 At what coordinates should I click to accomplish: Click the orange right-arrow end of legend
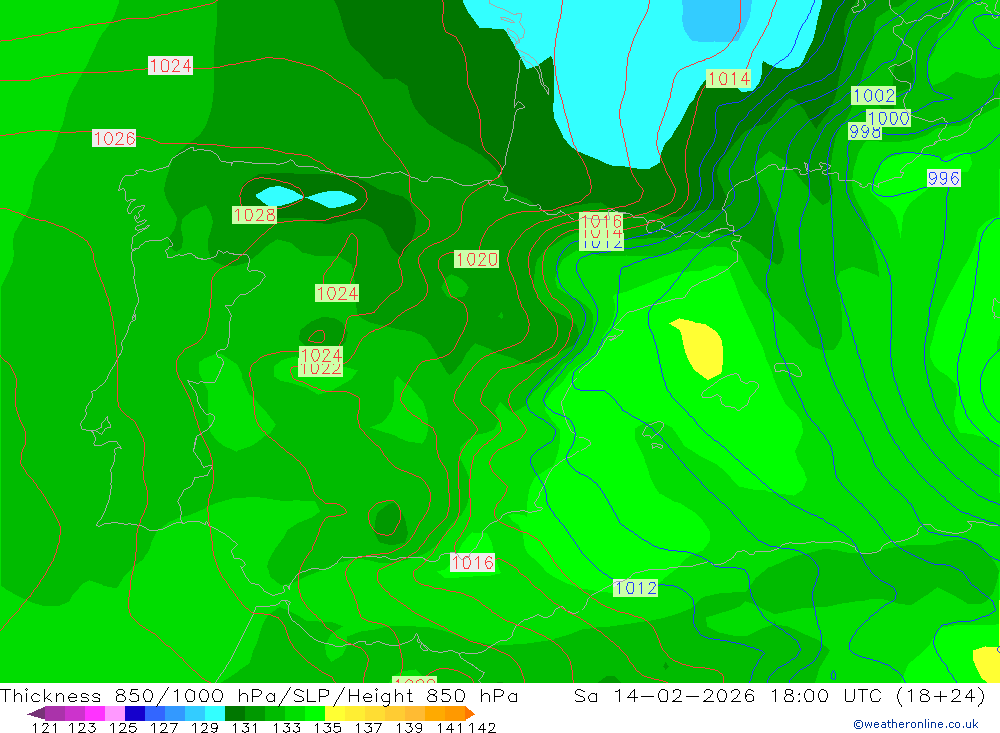pos(470,713)
